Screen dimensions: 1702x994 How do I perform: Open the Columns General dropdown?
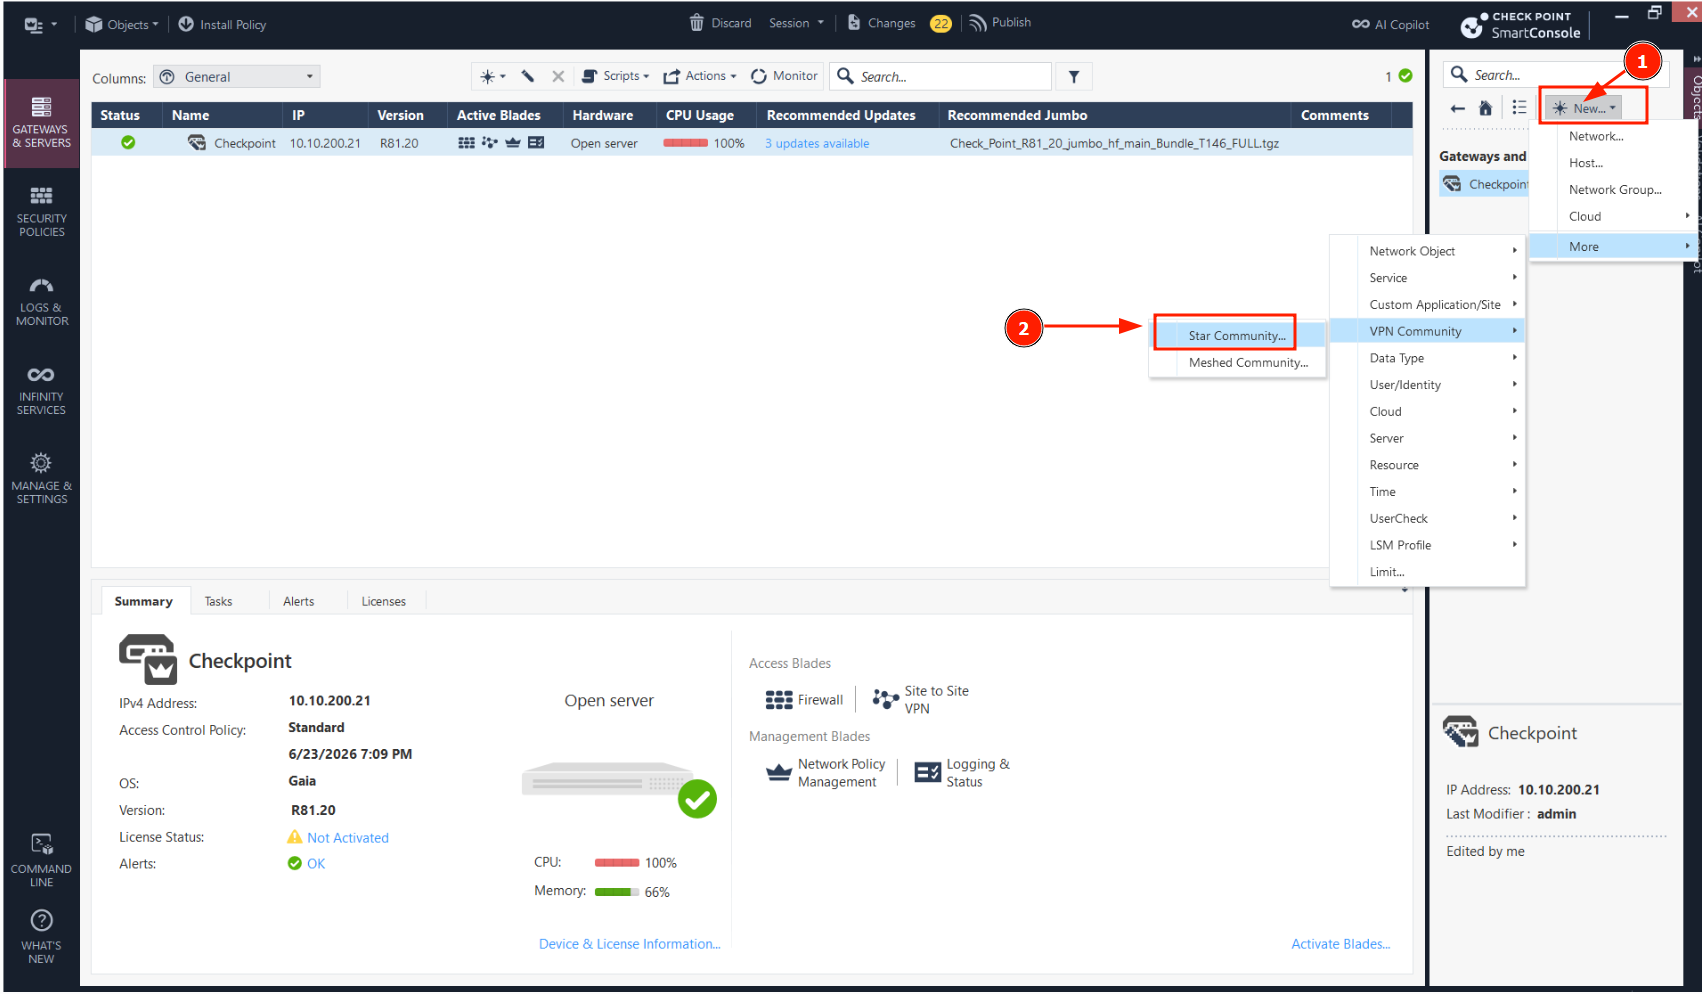[237, 77]
